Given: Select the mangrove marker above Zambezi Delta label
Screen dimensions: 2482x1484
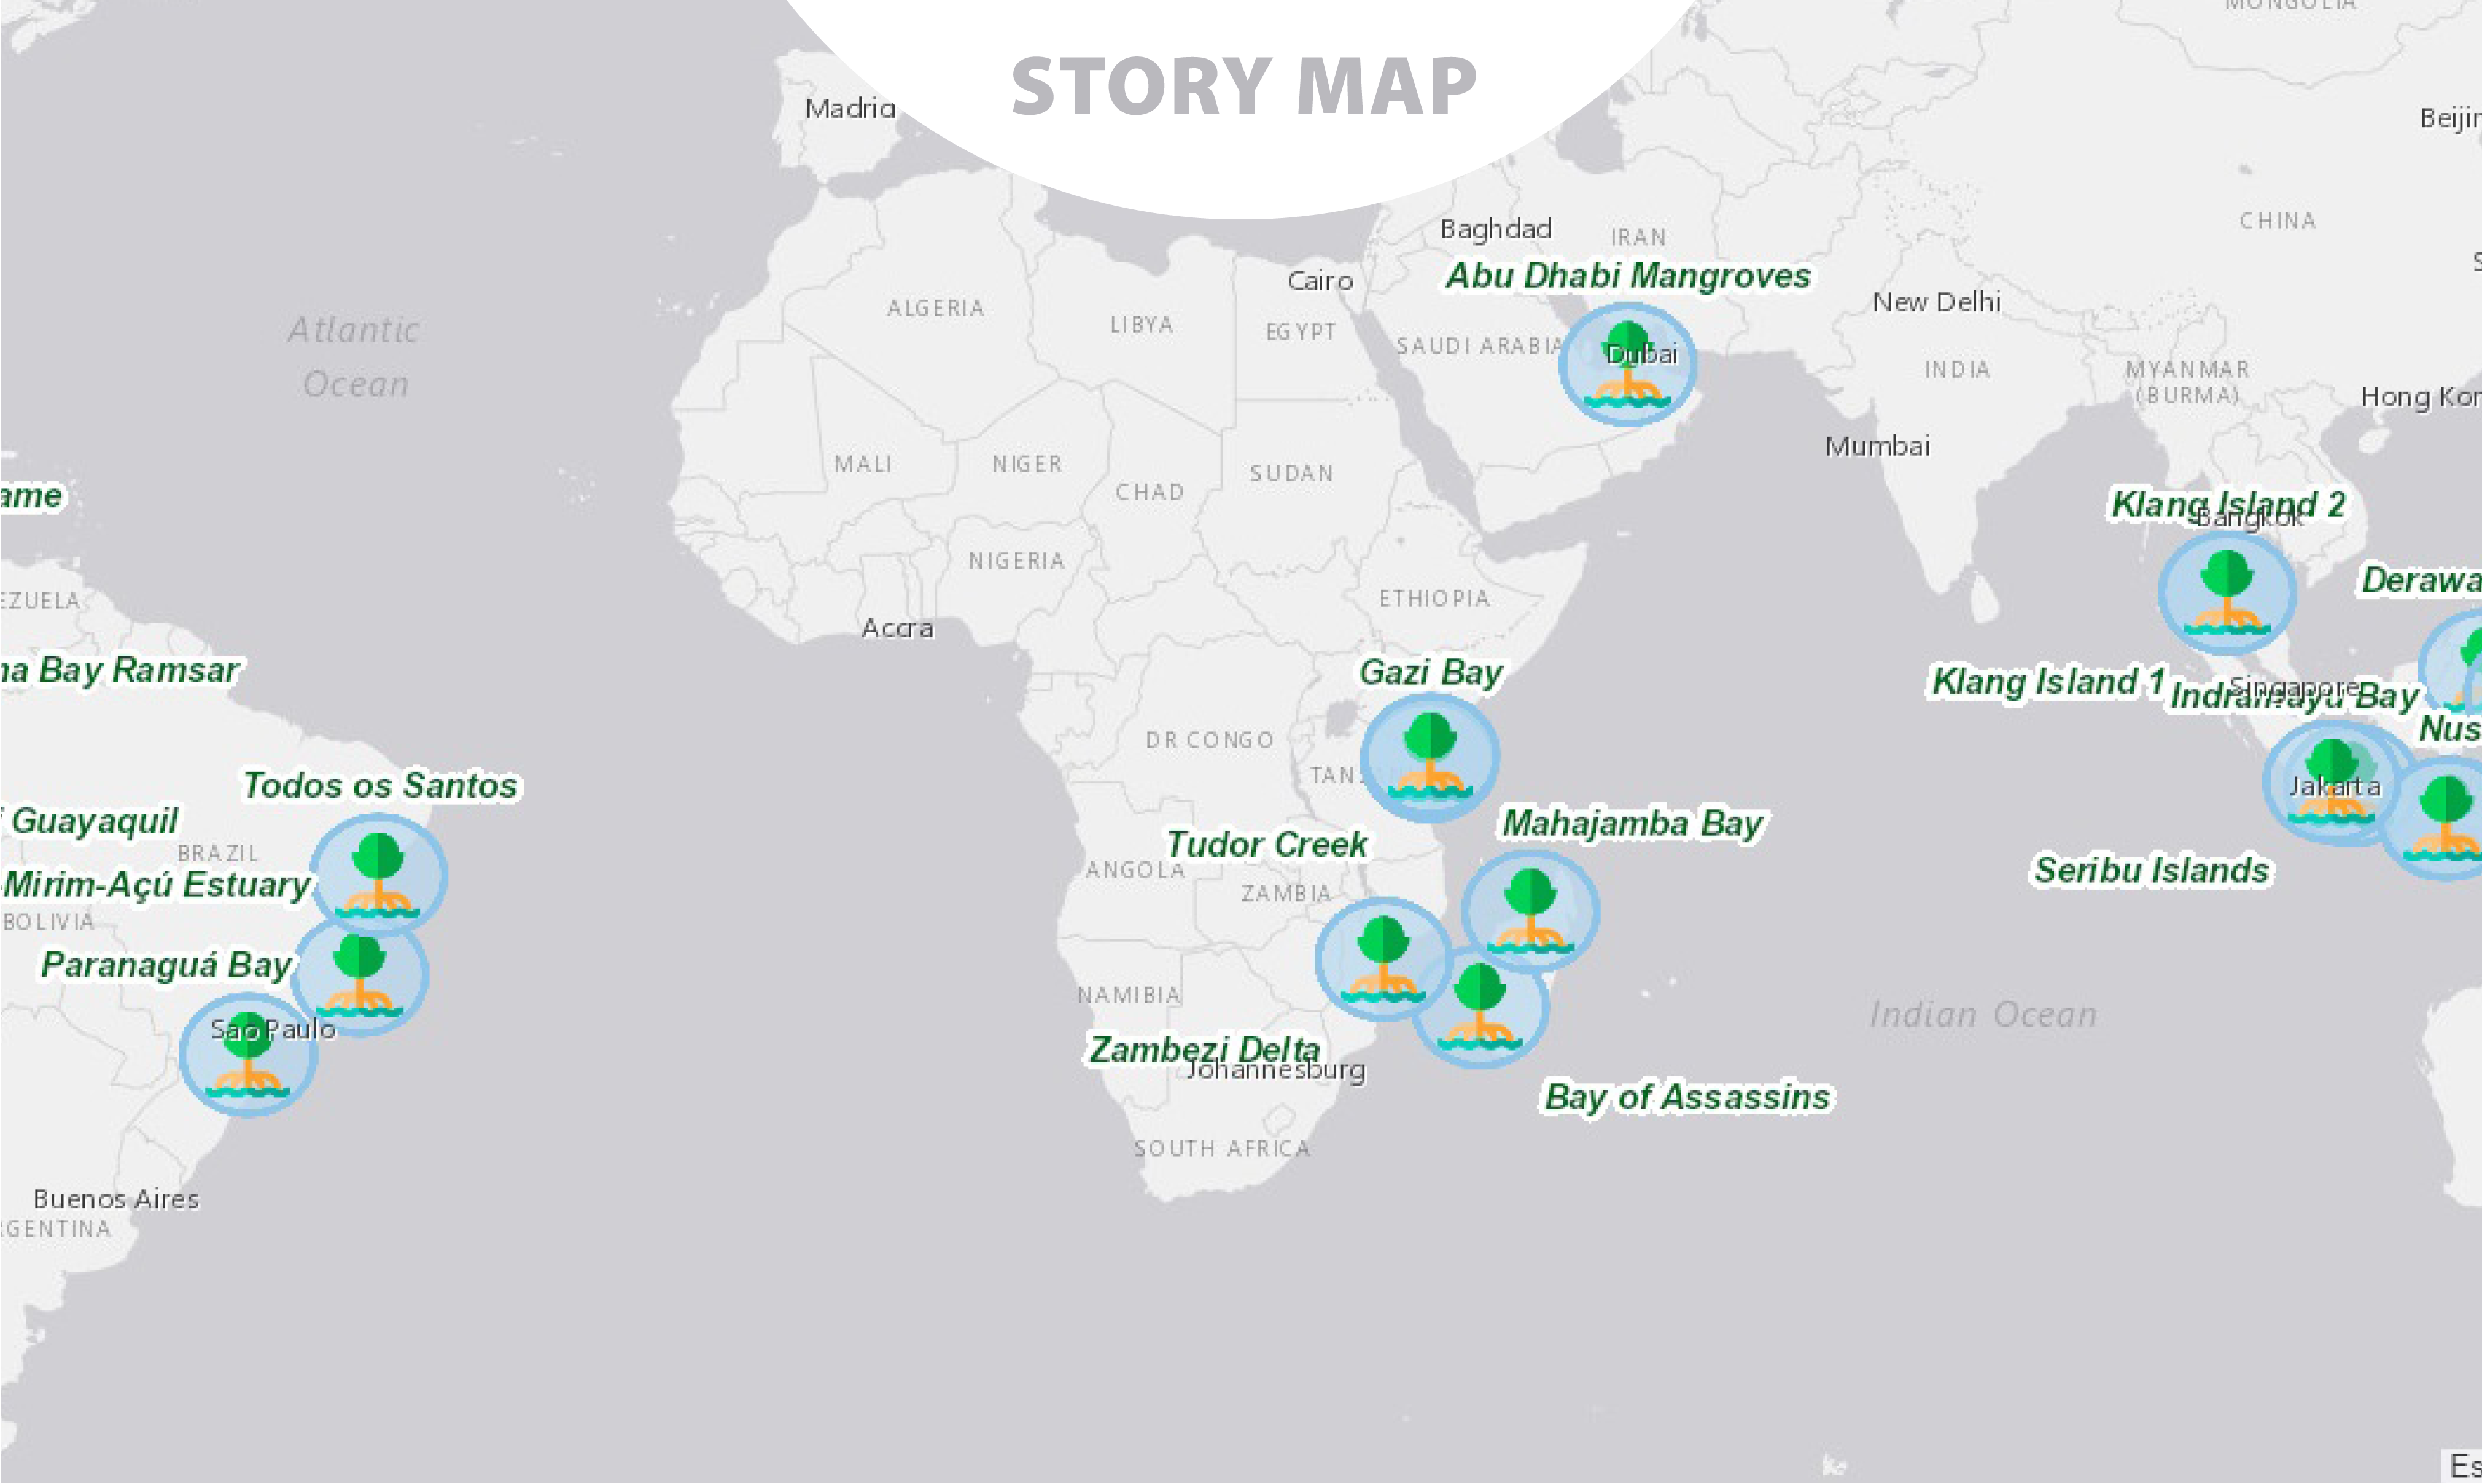Looking at the screenshot, I should coord(1384,958).
